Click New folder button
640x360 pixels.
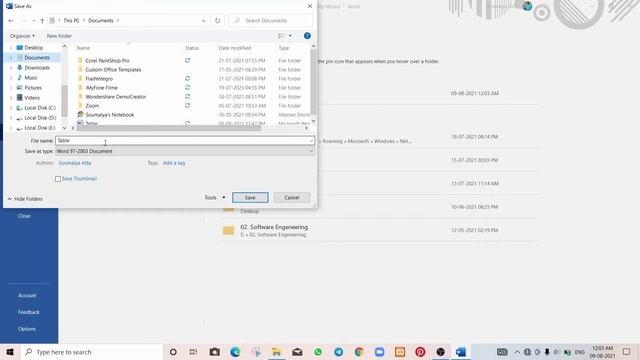(x=59, y=36)
